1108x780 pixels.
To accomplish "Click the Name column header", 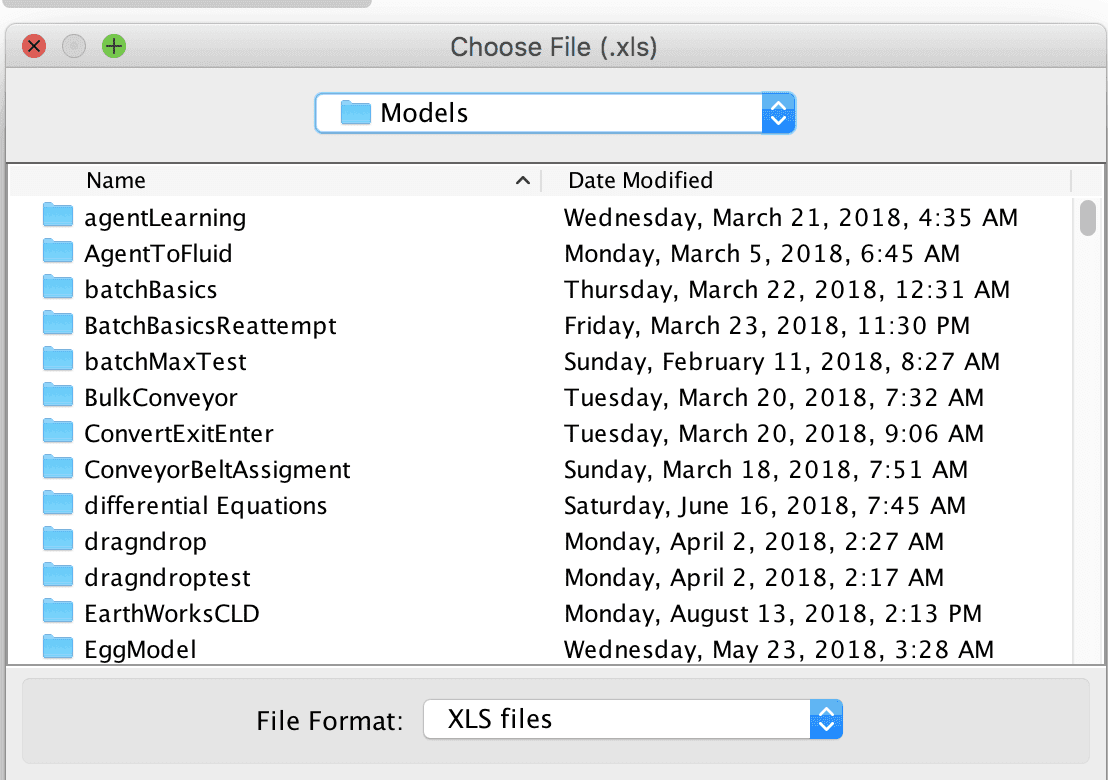I will point(116,181).
